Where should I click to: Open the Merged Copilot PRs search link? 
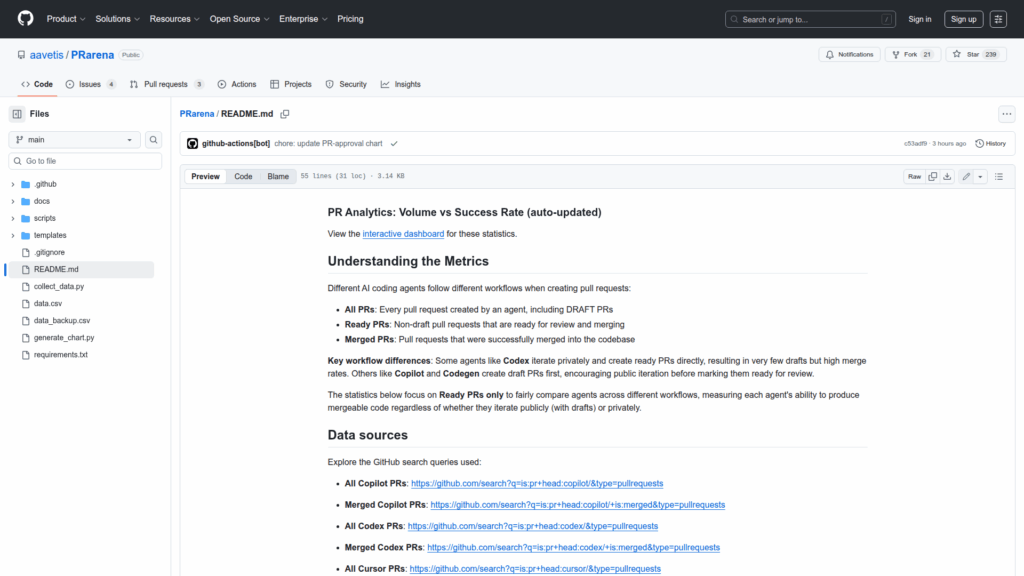point(577,505)
